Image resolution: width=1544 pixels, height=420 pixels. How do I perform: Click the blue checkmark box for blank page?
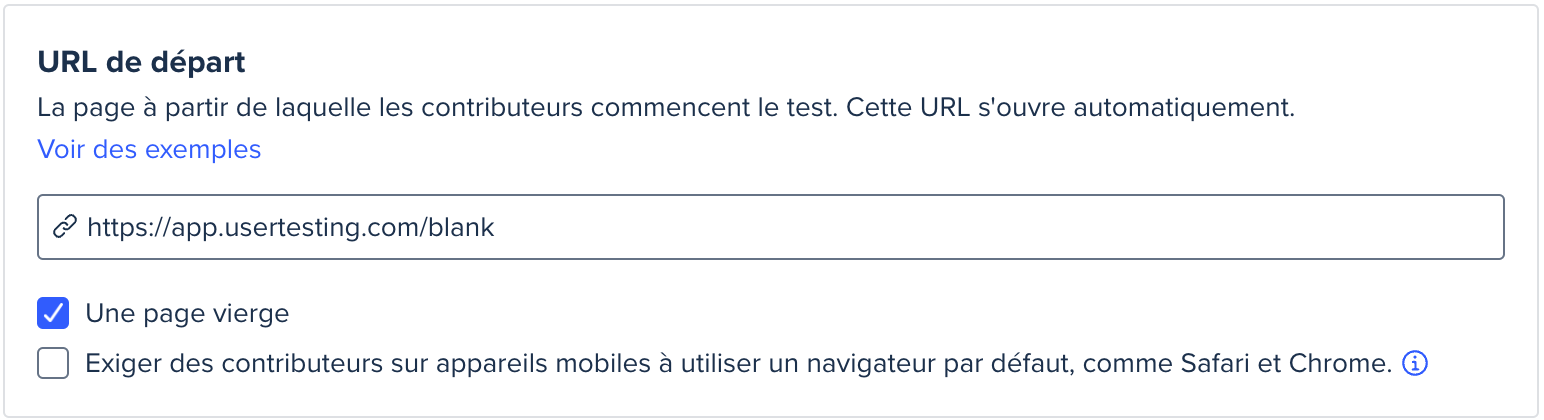[53, 313]
